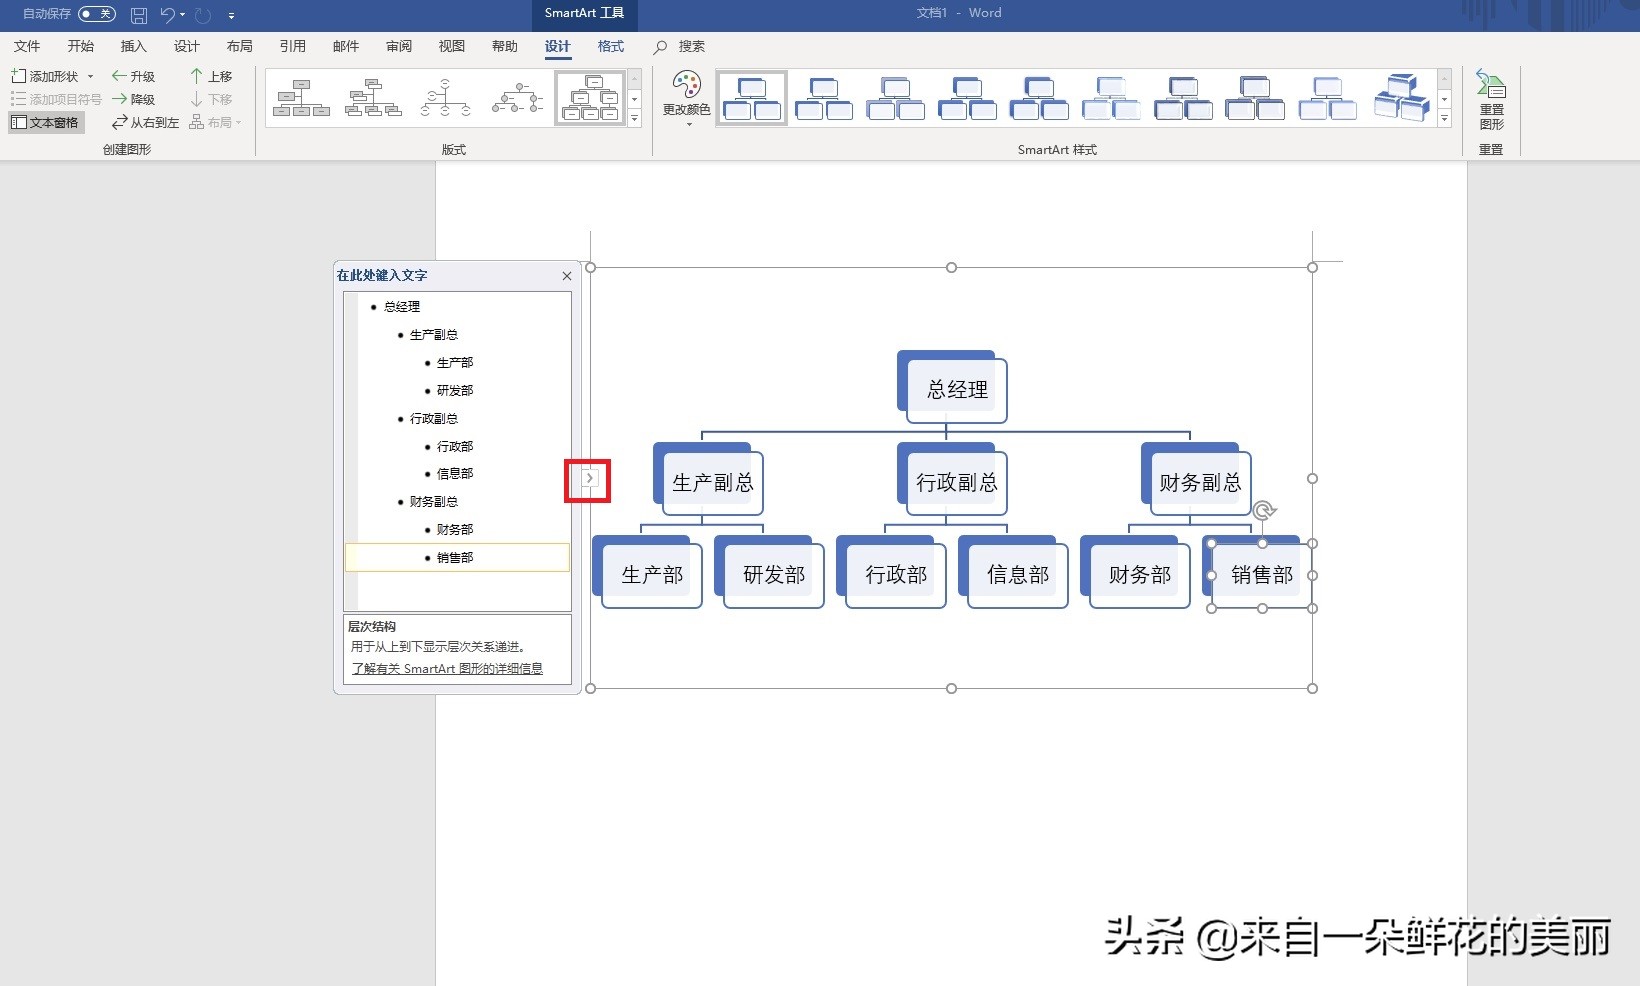Switch to the 格式 ribbon tab

[x=609, y=46]
